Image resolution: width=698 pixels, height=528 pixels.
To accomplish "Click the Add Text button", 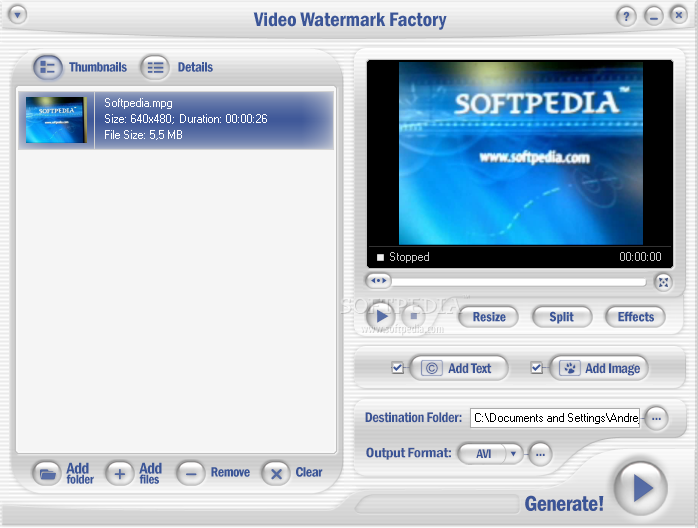I will coord(459,368).
